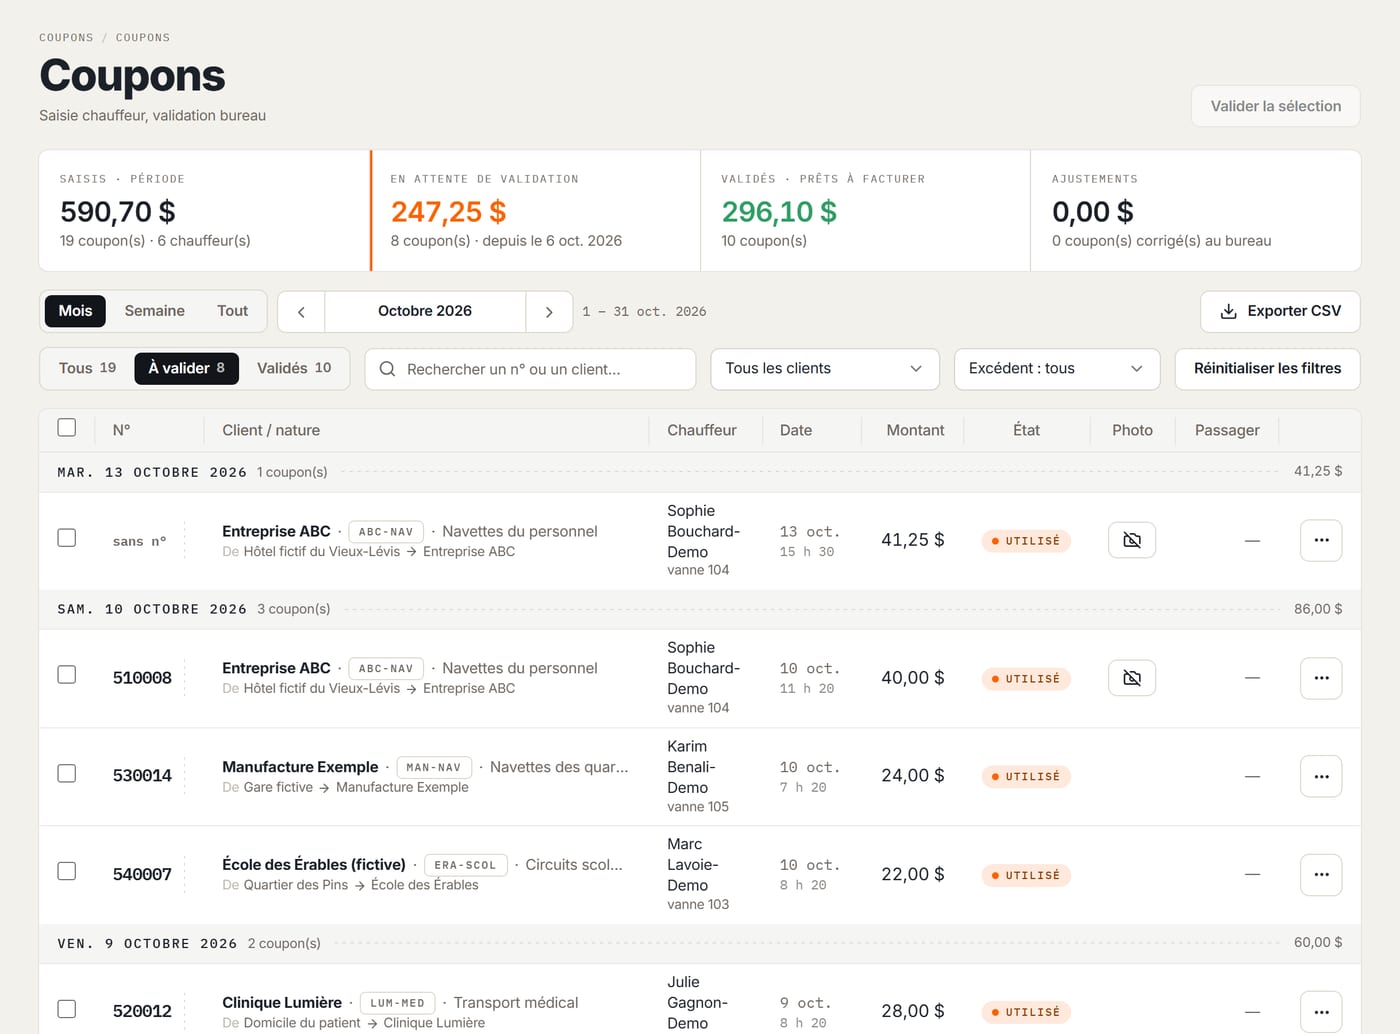1400x1034 pixels.
Task: Click the Date column header
Action: [796, 430]
